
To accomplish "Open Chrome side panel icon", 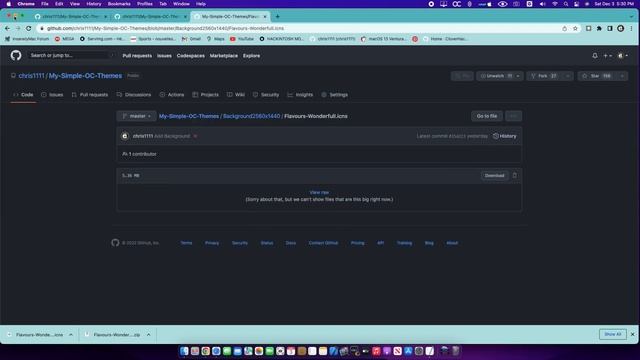I will tap(610, 29).
